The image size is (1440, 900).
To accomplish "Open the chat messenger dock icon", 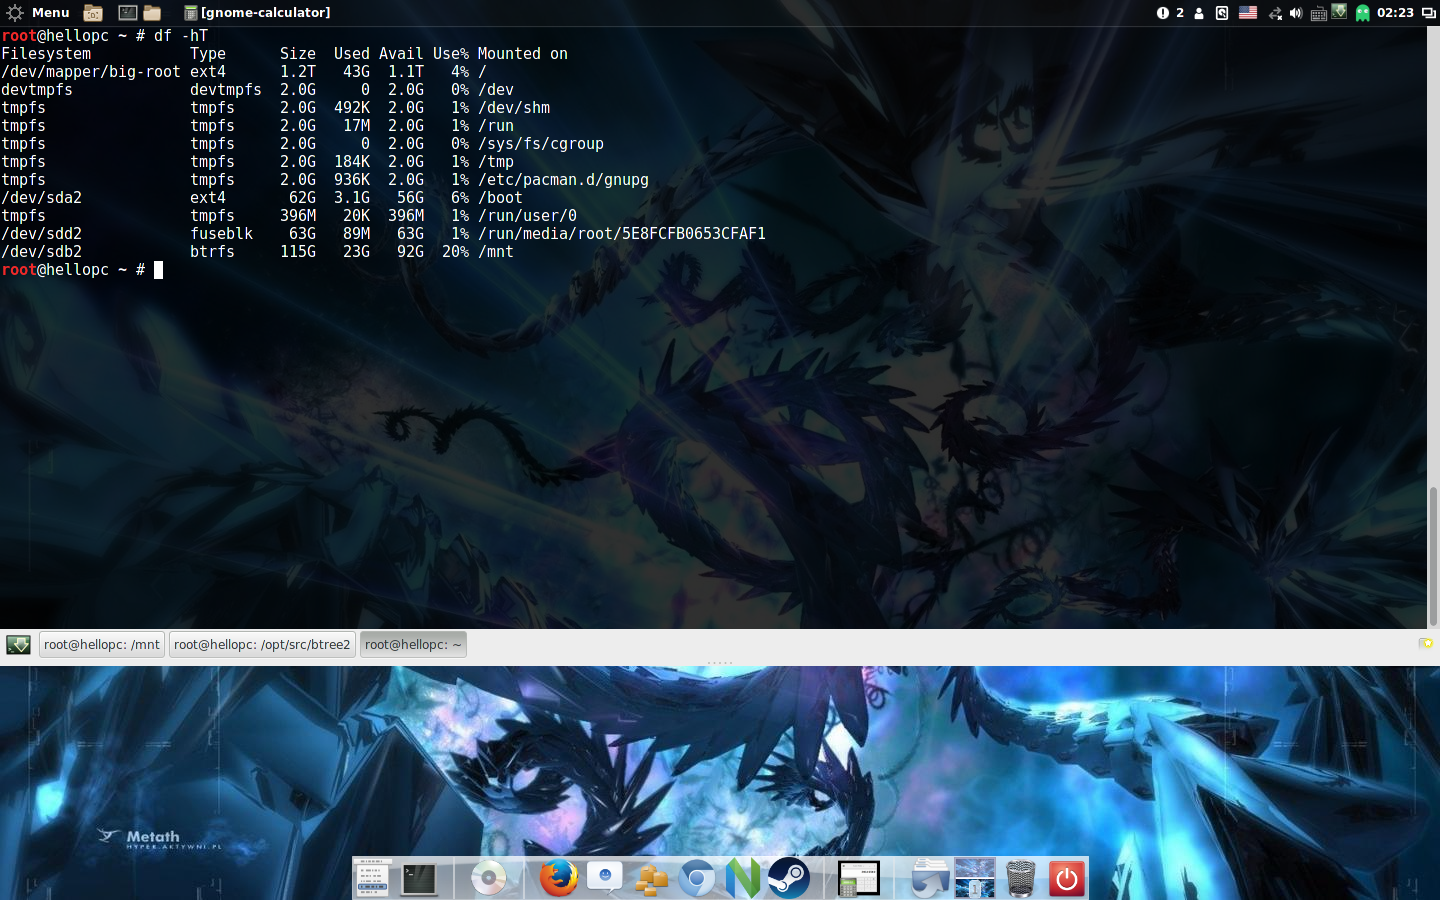I will (605, 878).
